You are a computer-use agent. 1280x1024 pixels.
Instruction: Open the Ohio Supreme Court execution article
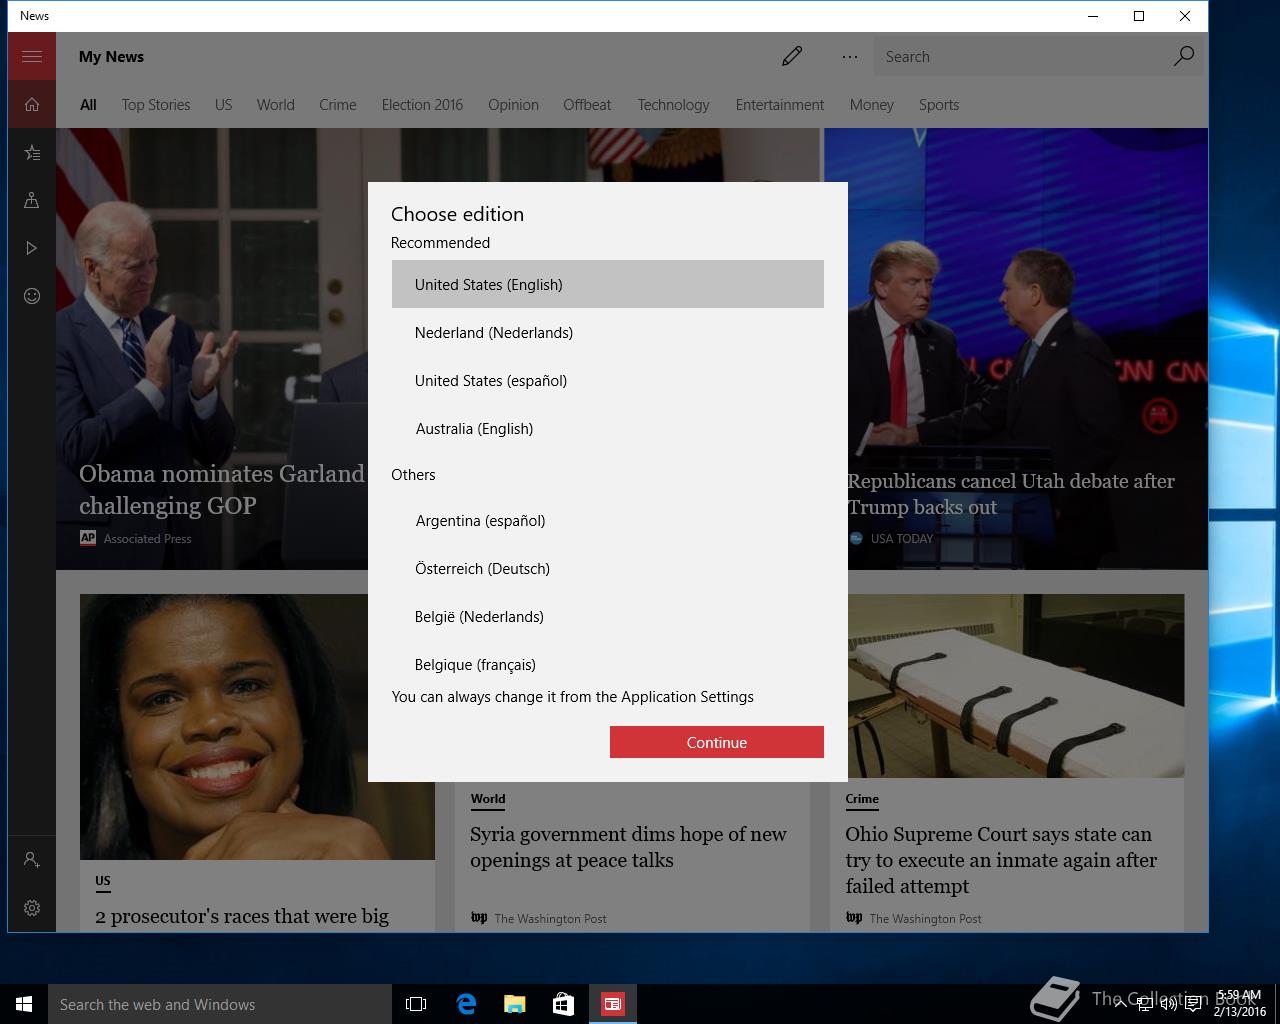click(1001, 860)
